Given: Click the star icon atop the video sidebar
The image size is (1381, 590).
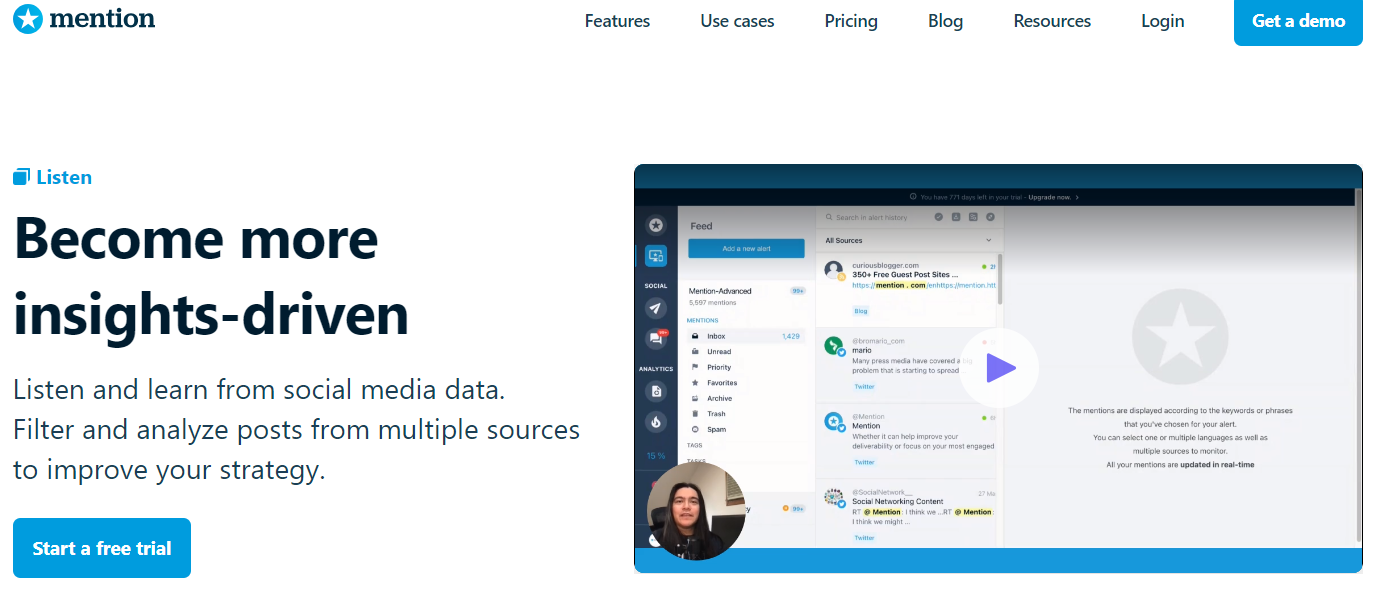Looking at the screenshot, I should coord(656,225).
